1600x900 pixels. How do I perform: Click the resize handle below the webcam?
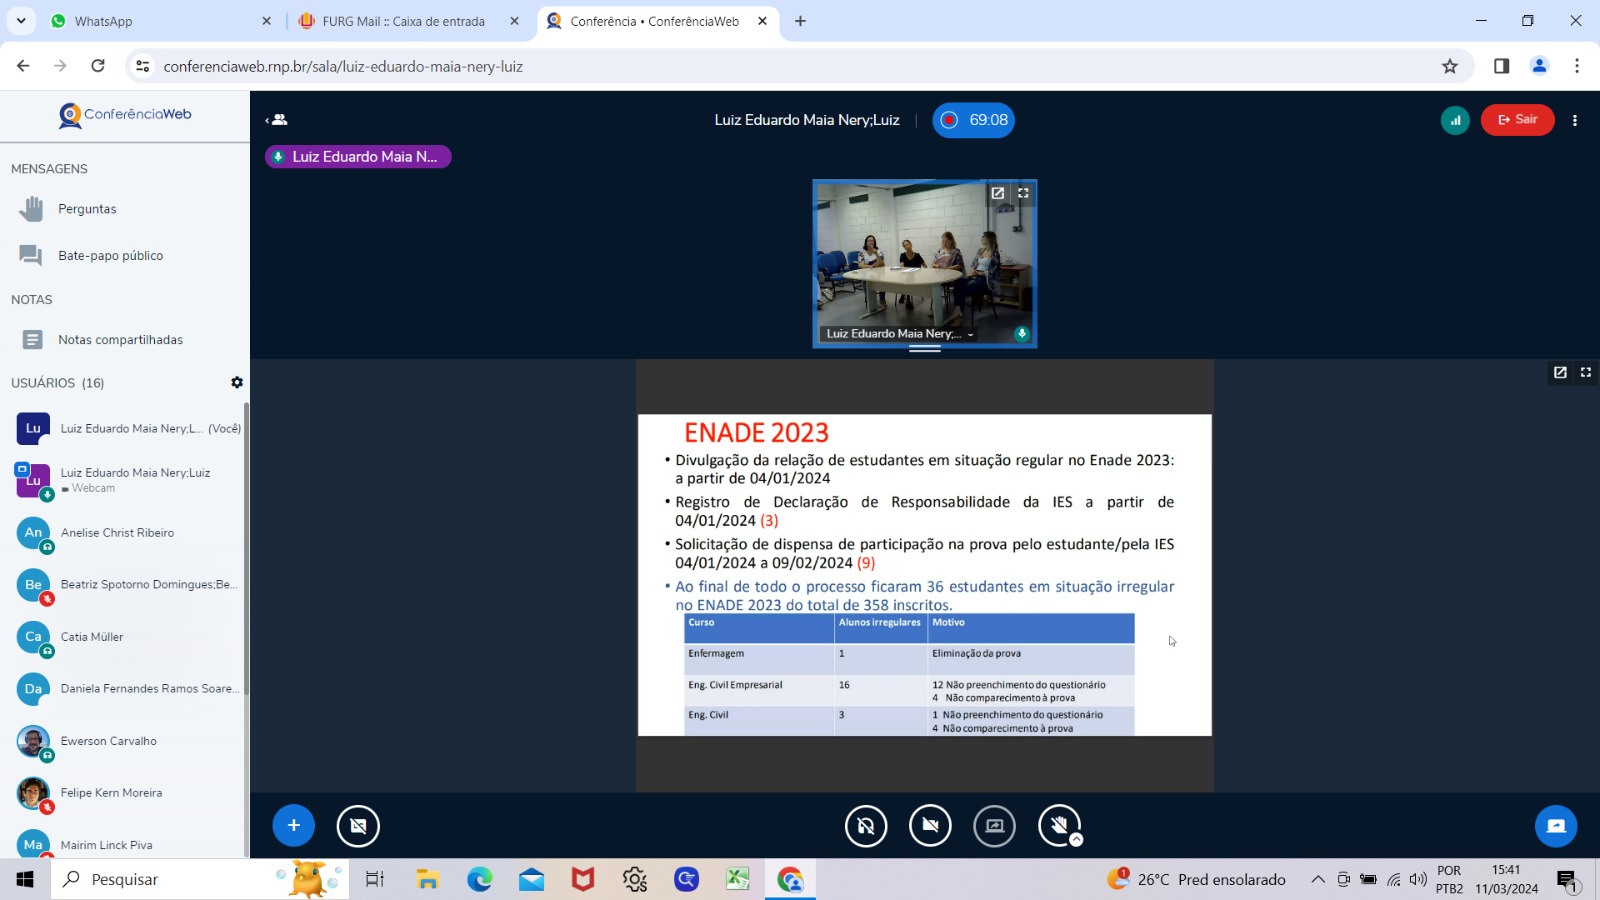click(924, 349)
